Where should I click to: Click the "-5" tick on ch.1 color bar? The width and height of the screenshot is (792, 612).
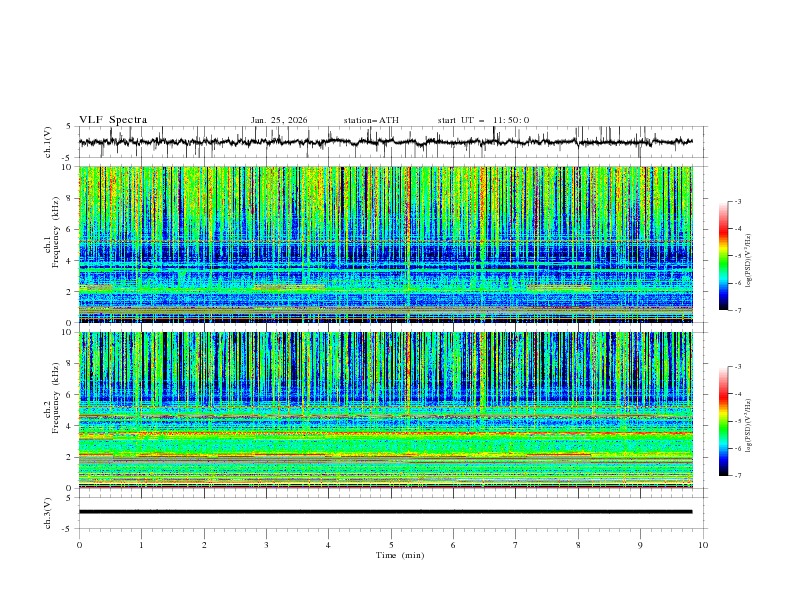point(737,256)
